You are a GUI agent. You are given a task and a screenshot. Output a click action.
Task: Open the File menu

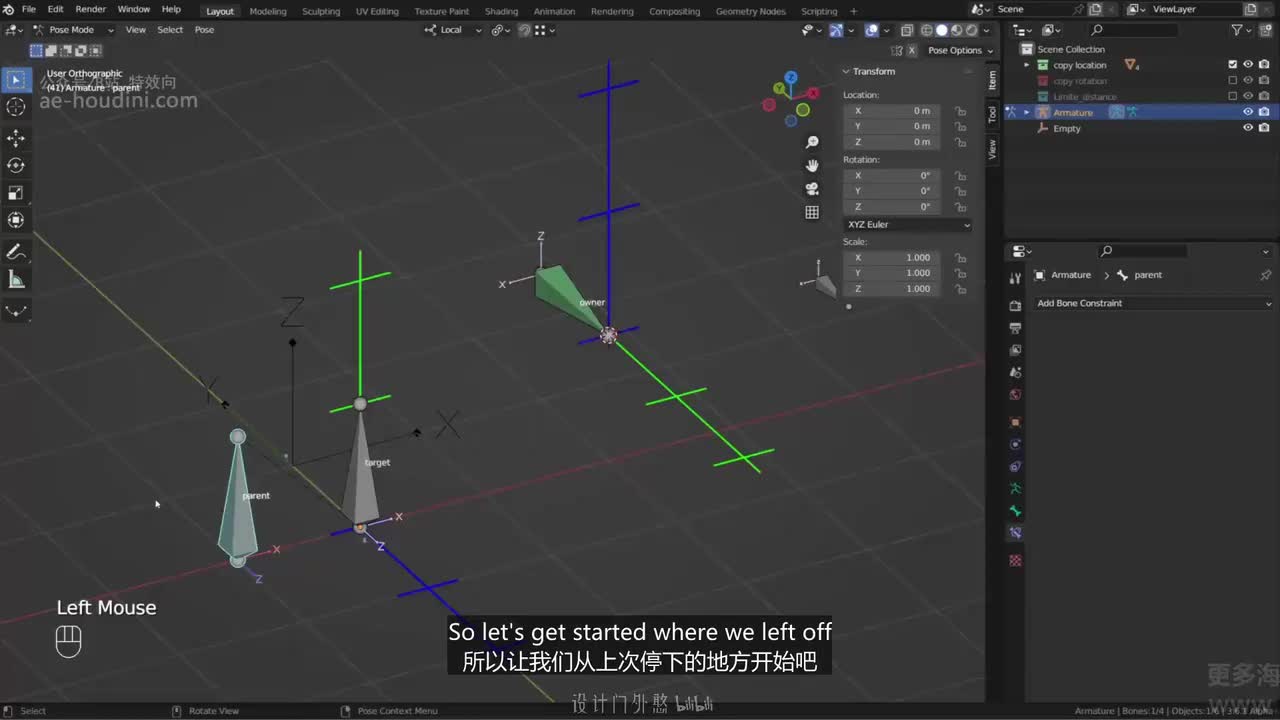pyautogui.click(x=29, y=10)
